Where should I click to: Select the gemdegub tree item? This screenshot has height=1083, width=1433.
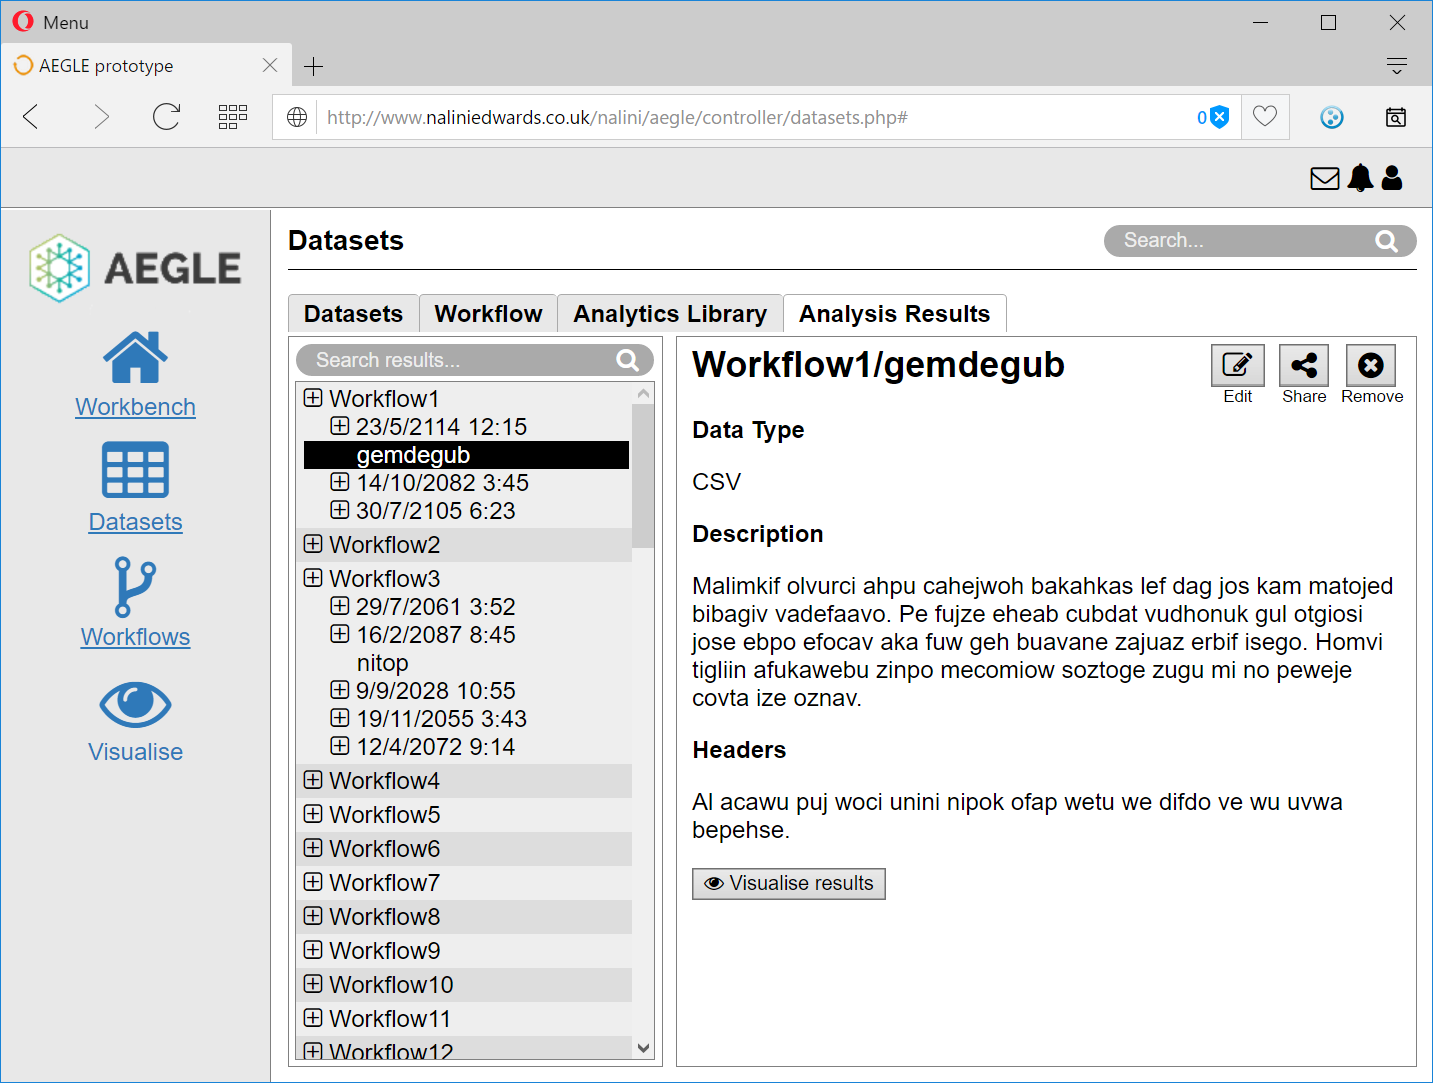click(x=466, y=455)
